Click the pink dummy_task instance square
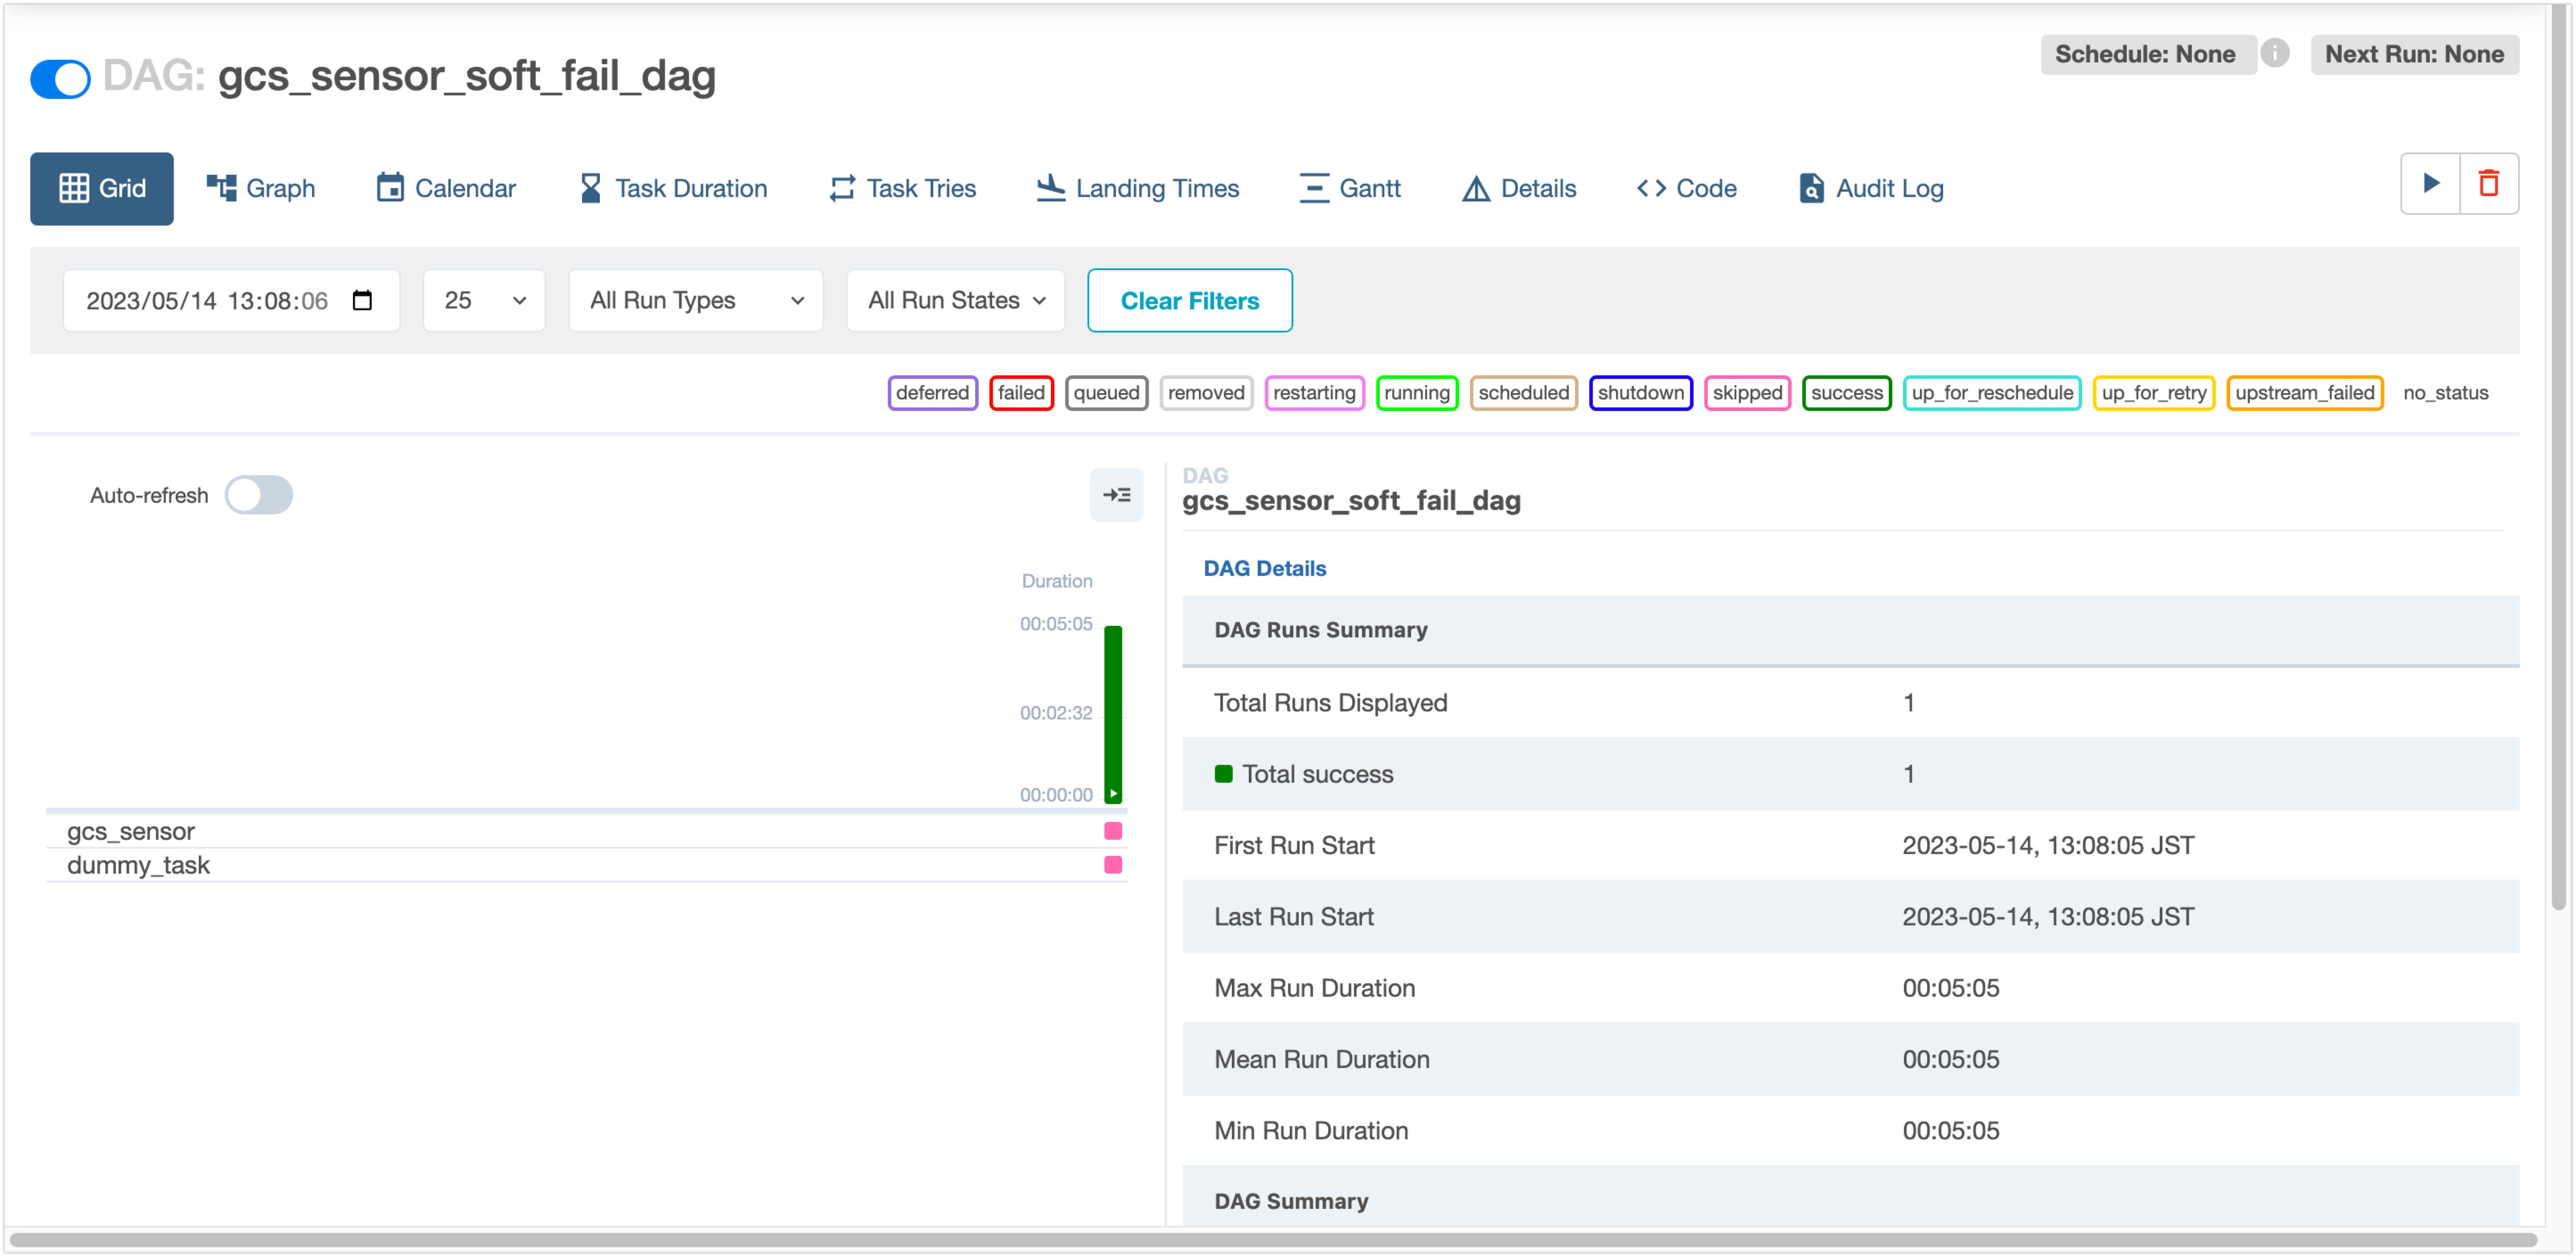 pyautogui.click(x=1113, y=865)
